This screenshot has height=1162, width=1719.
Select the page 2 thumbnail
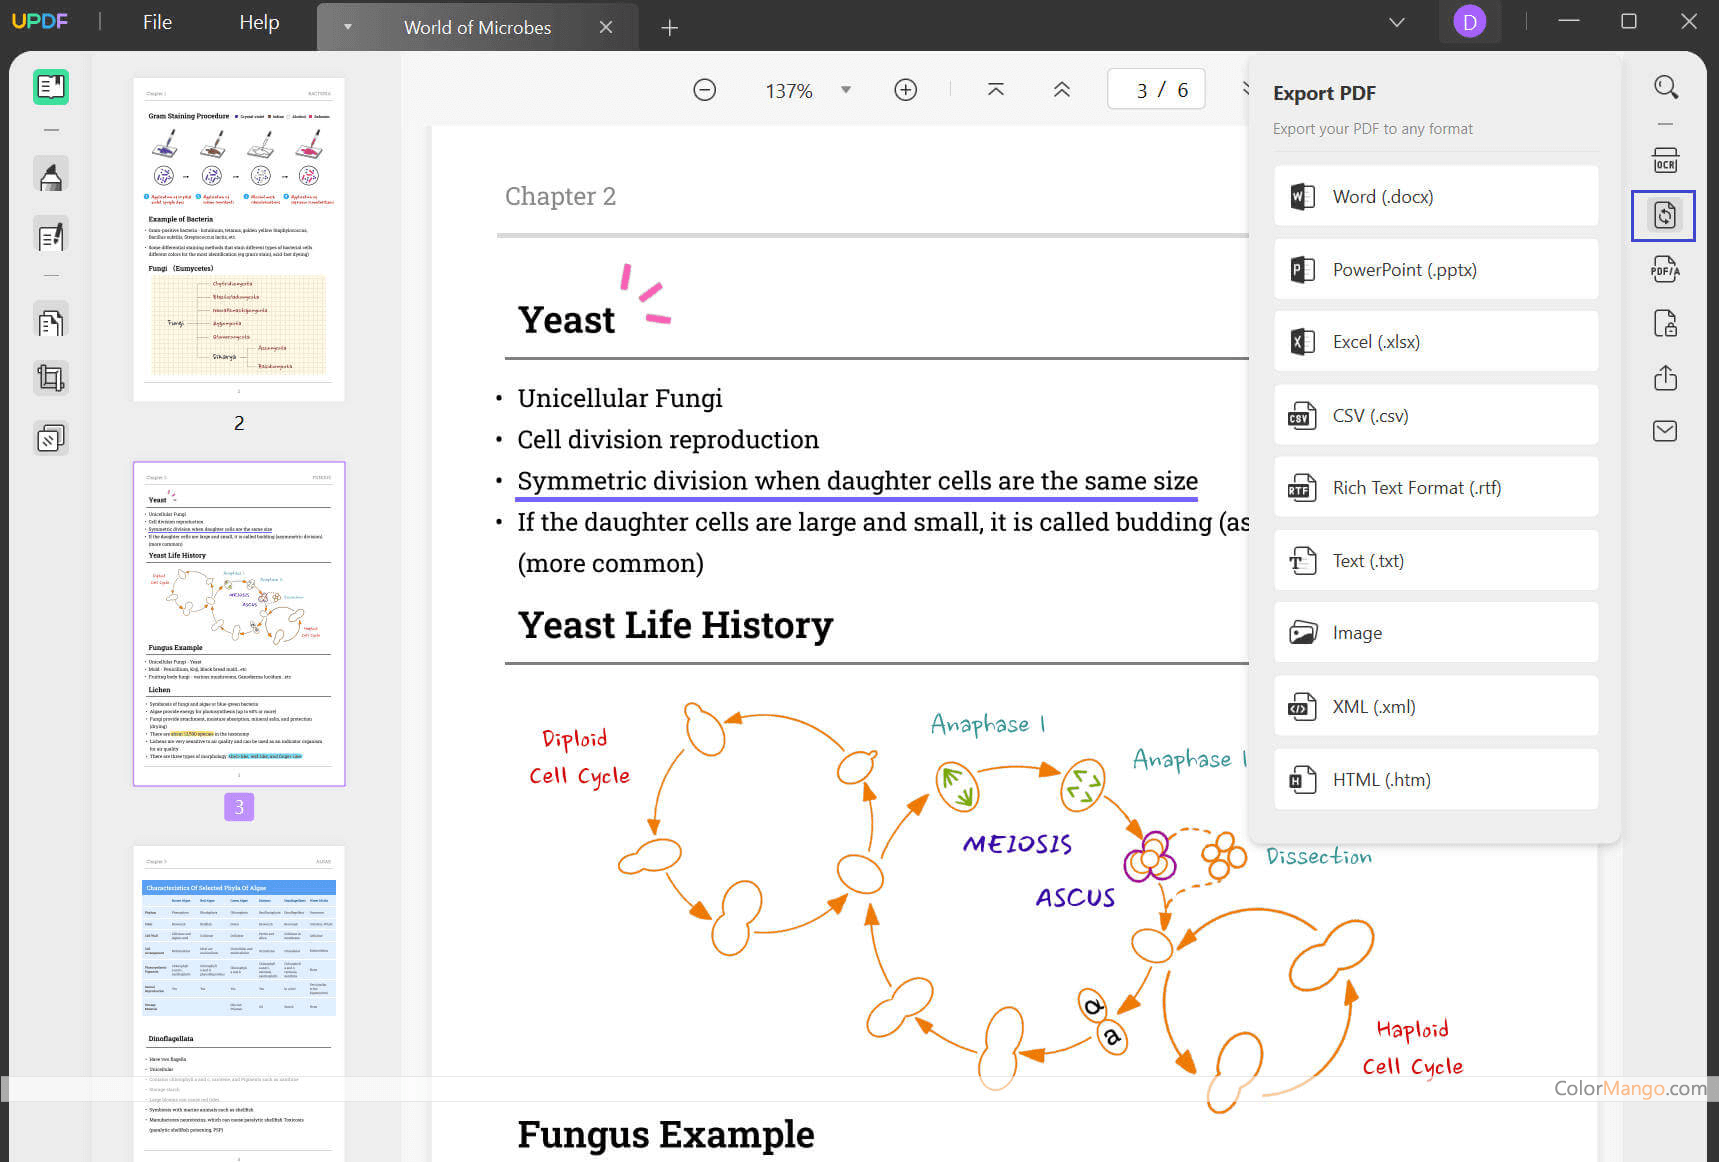click(x=239, y=240)
